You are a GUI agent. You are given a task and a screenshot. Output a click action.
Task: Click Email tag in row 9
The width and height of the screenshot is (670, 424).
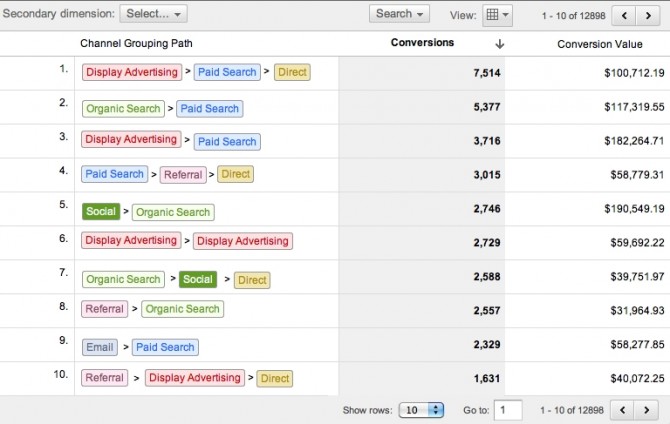[99, 347]
